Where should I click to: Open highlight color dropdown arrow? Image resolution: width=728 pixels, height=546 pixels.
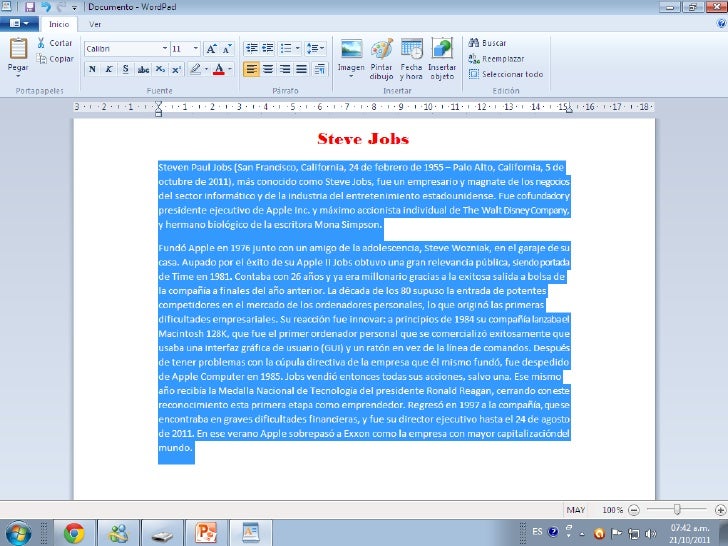tap(206, 69)
